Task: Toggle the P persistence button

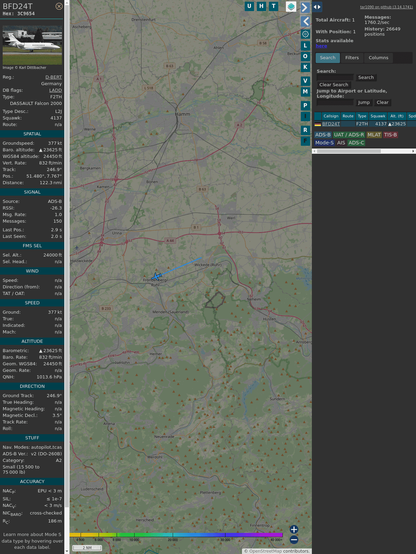Action: [x=305, y=105]
